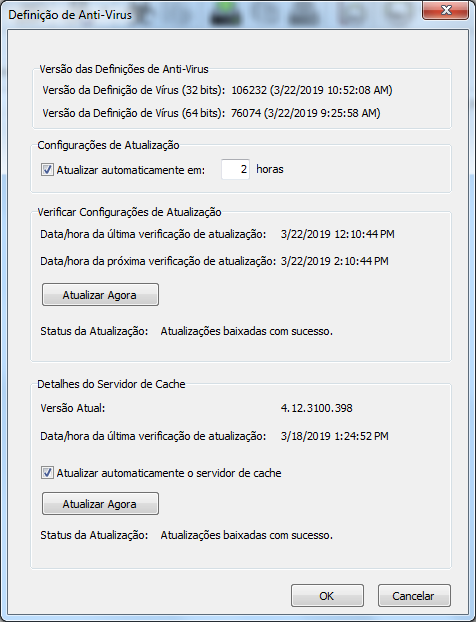Image resolution: width=476 pixels, height=622 pixels.
Task: Click Atualizar Agora under Verificar Configurações
Action: point(100,295)
